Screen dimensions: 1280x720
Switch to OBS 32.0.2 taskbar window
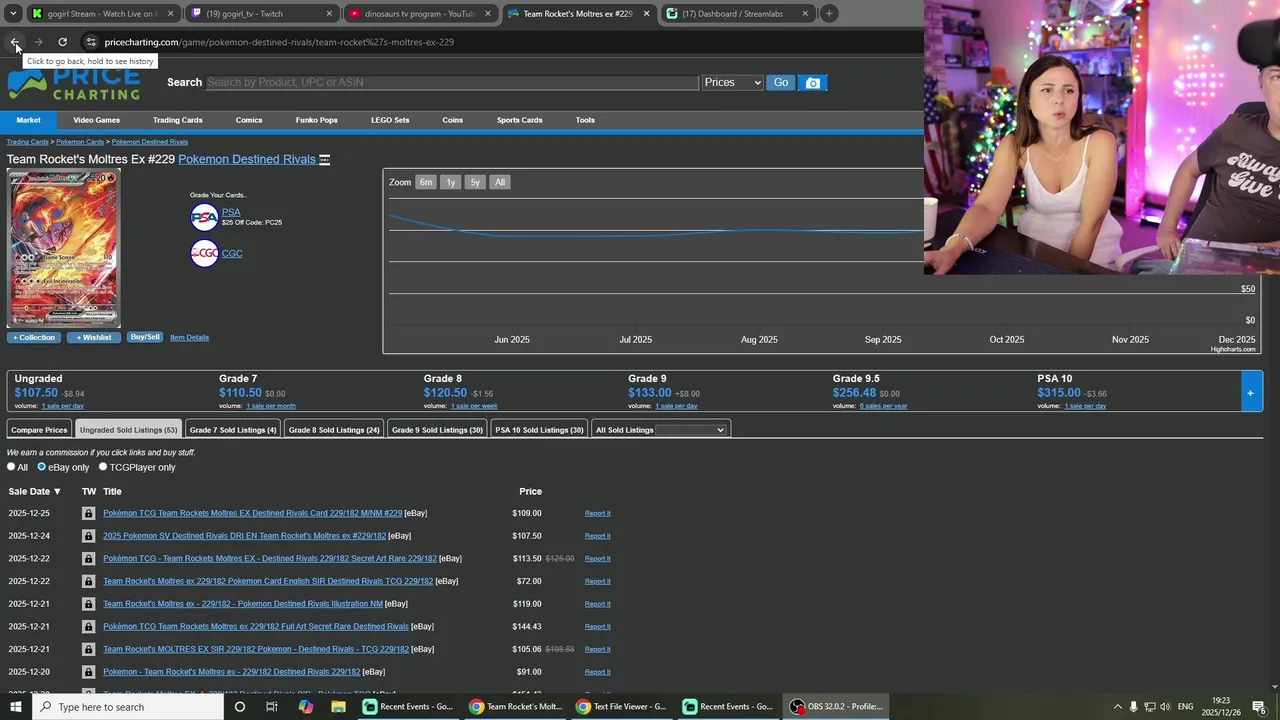click(x=836, y=707)
